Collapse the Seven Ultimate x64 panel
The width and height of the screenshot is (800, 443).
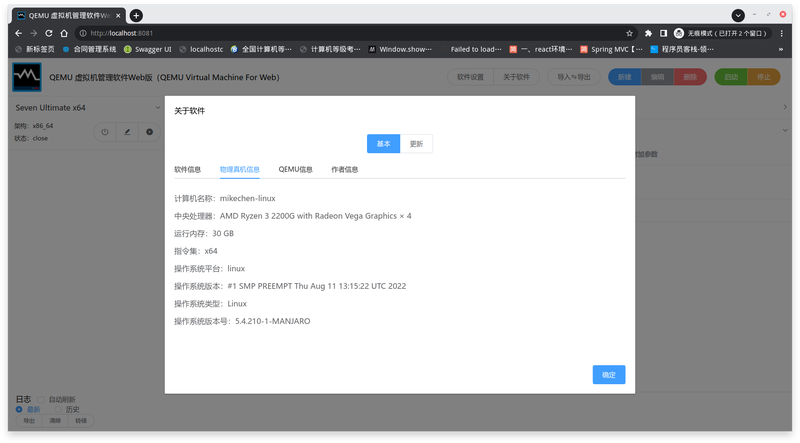click(x=158, y=108)
